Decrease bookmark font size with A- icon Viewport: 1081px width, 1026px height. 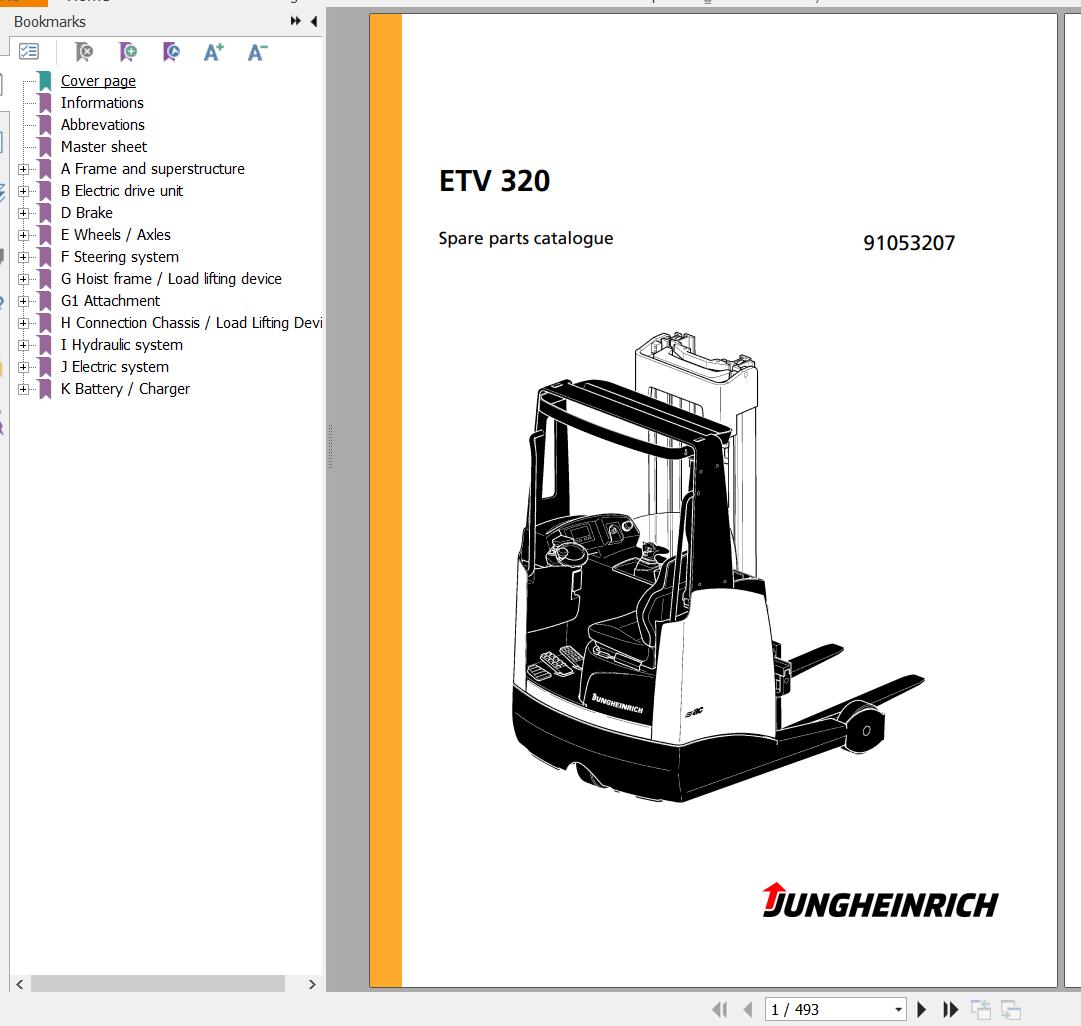[257, 52]
